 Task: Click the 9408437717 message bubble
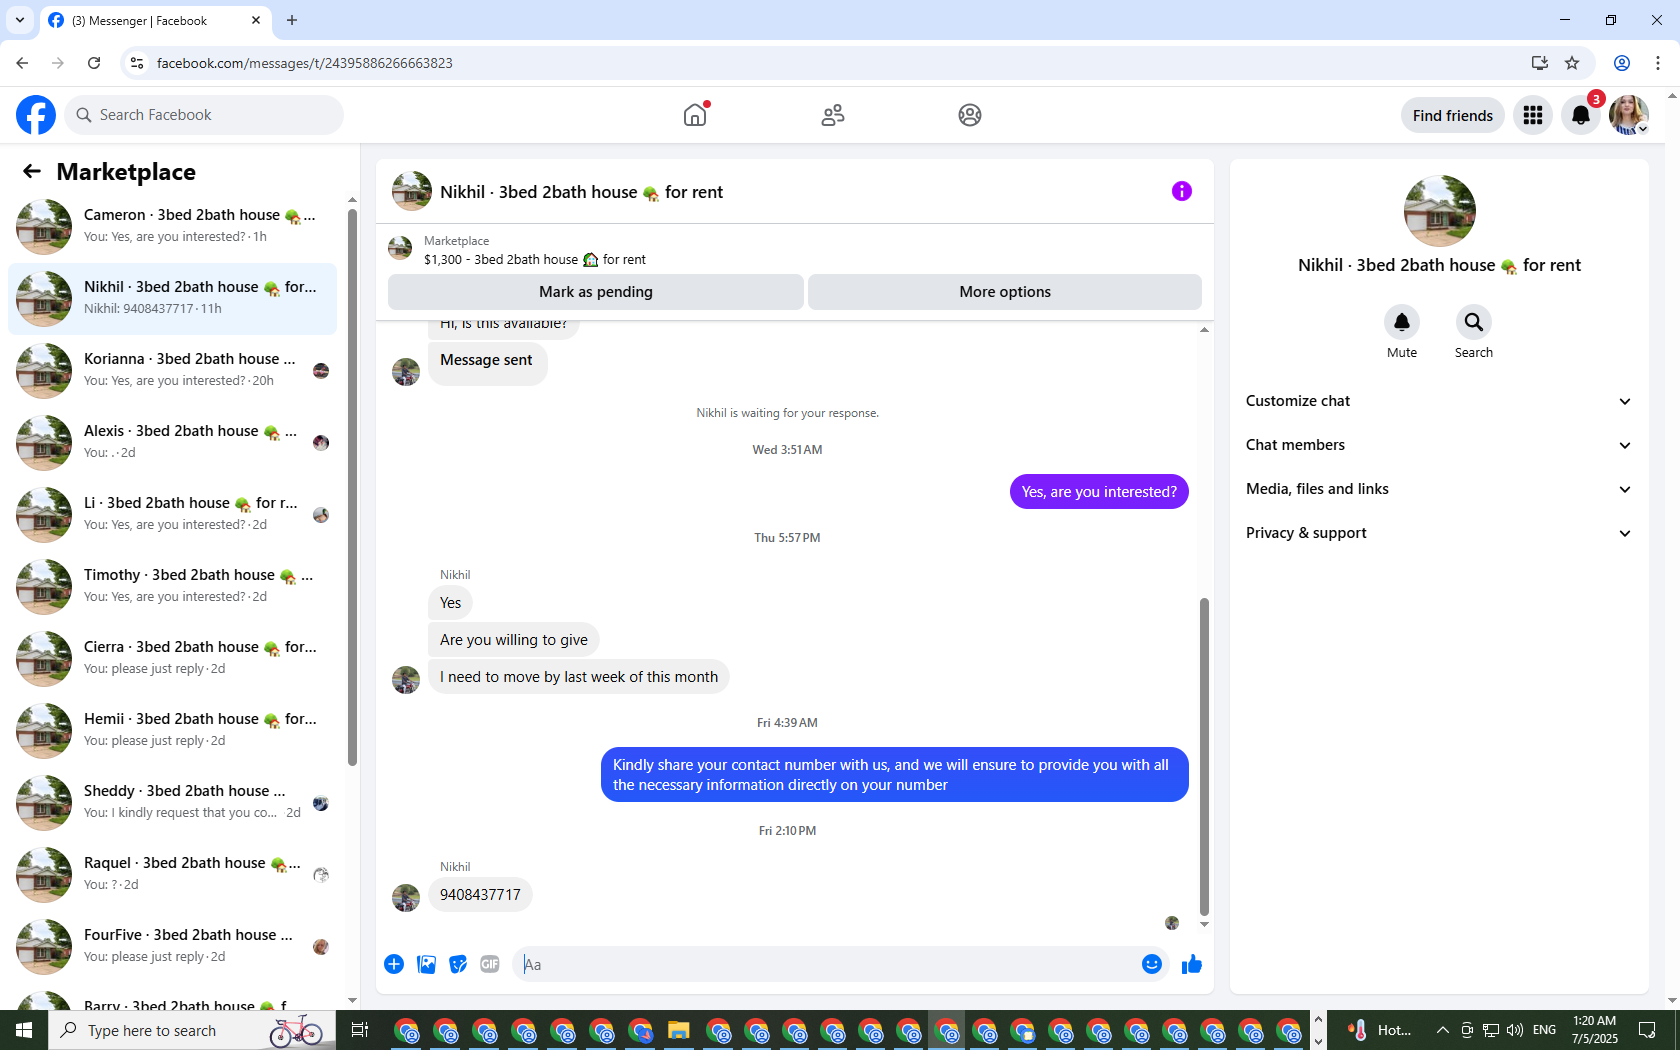pos(480,895)
